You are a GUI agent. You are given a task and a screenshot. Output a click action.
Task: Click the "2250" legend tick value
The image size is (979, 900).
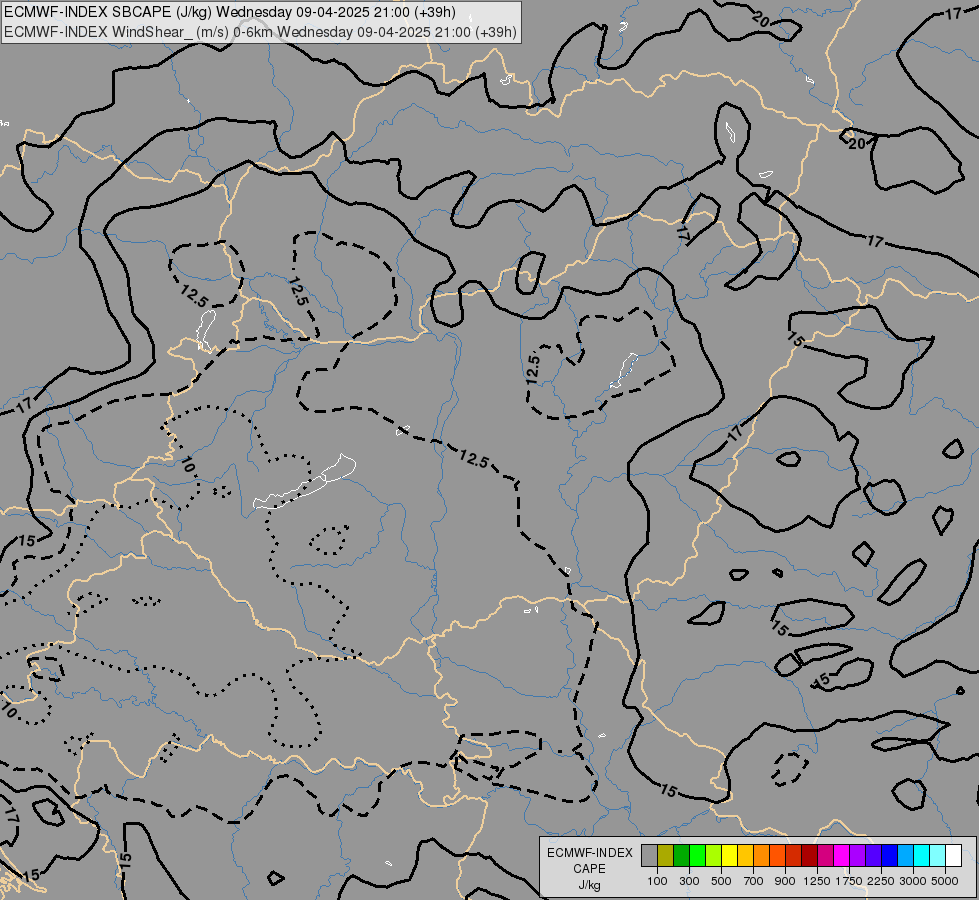point(881,881)
